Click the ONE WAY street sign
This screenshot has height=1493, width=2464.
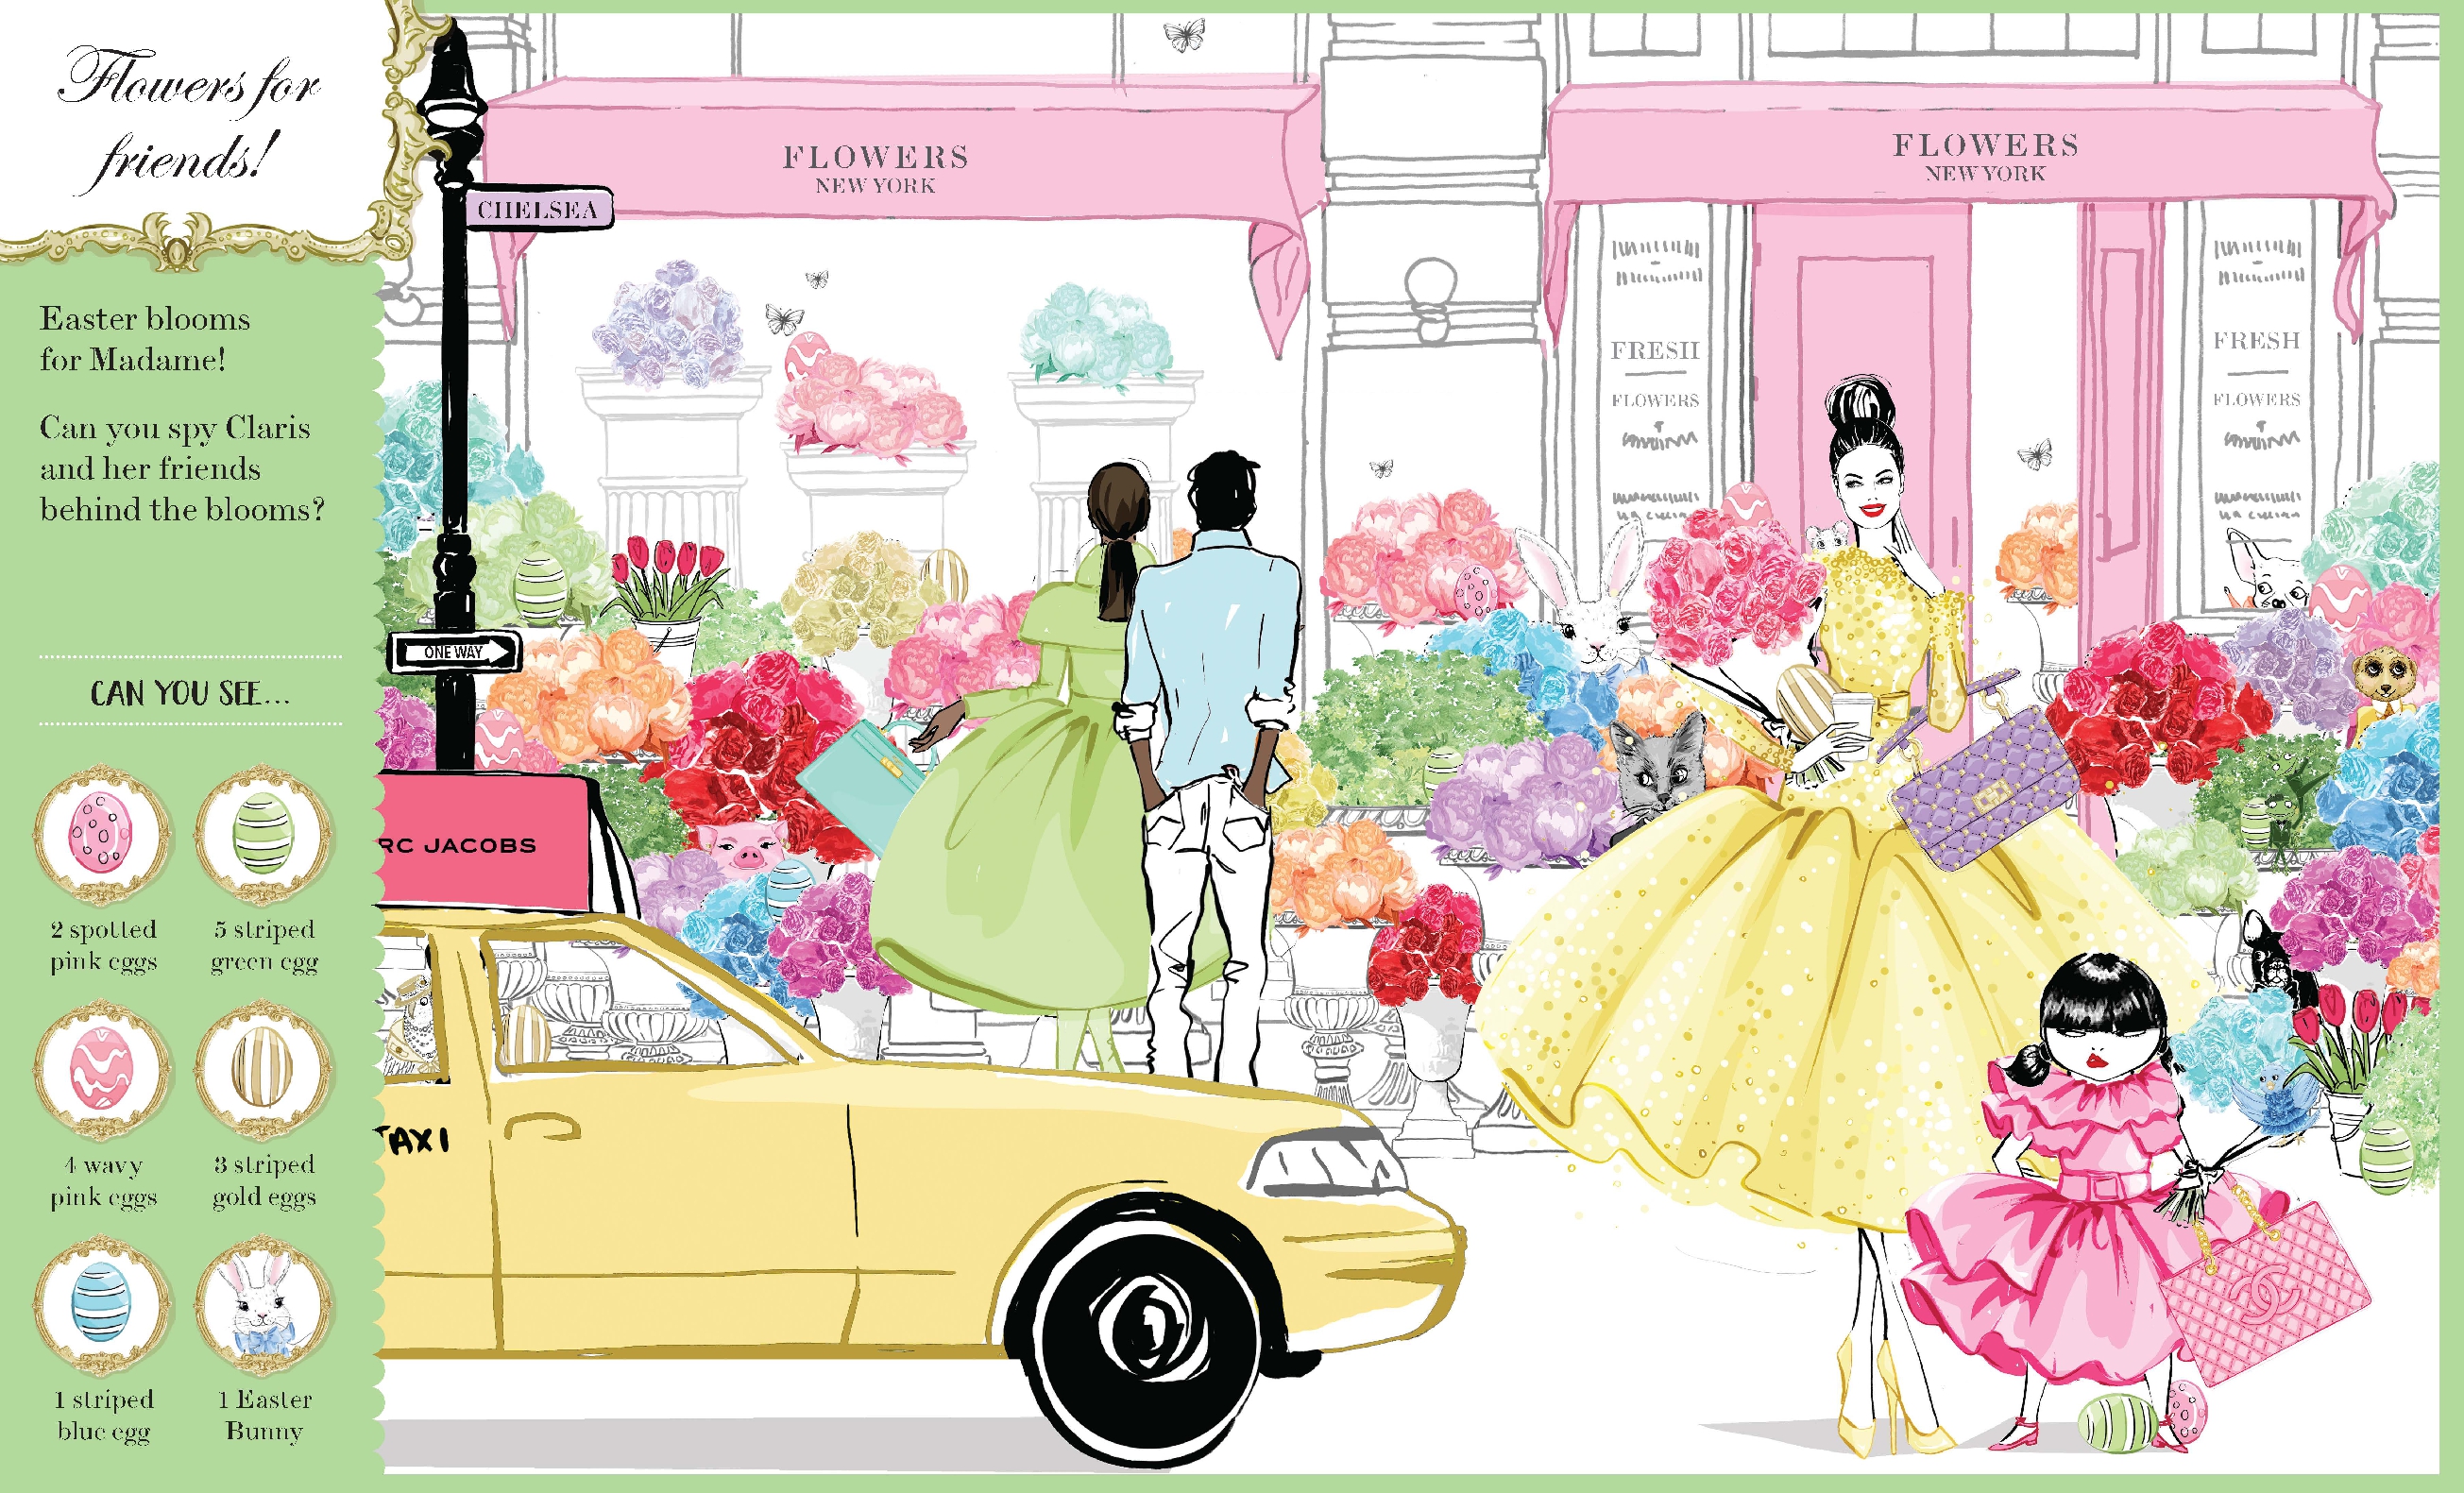pyautogui.click(x=455, y=652)
